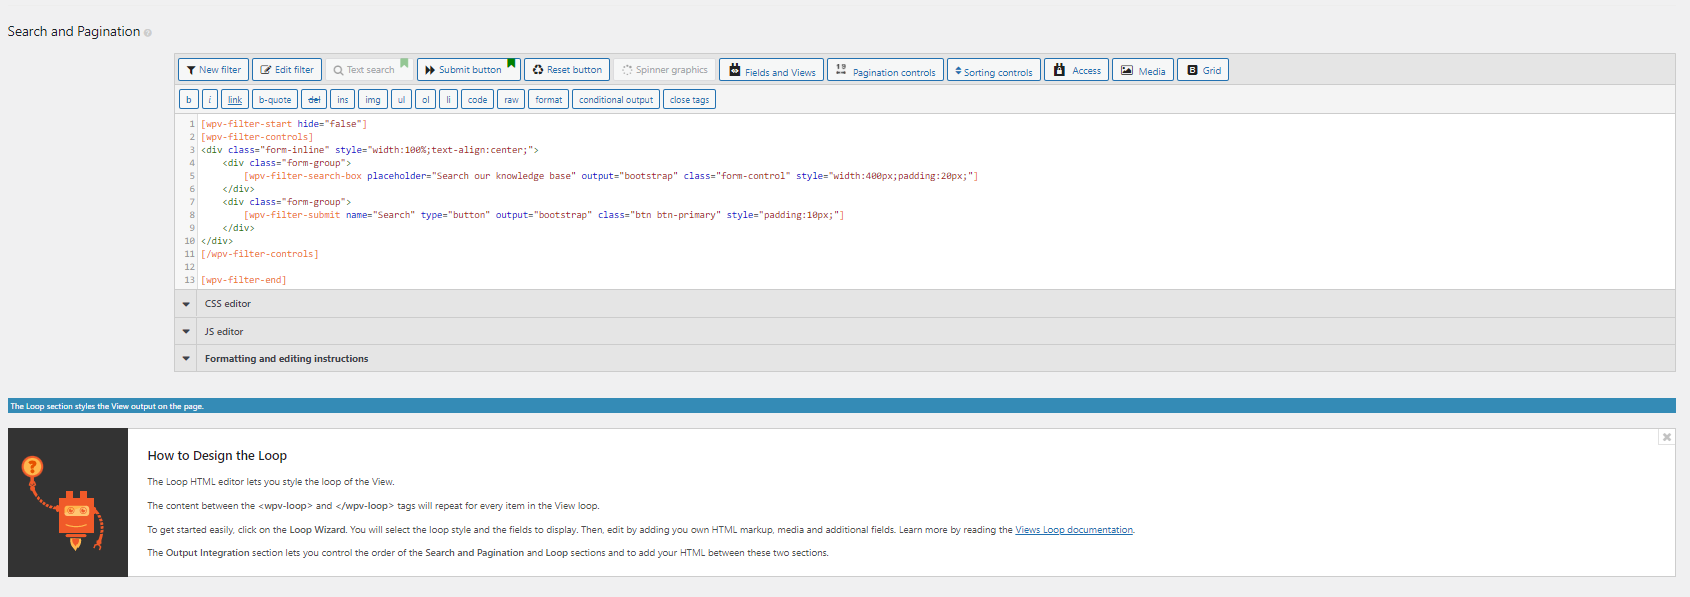
Task: Click the wpv-filter-start code line
Action: pyautogui.click(x=284, y=124)
